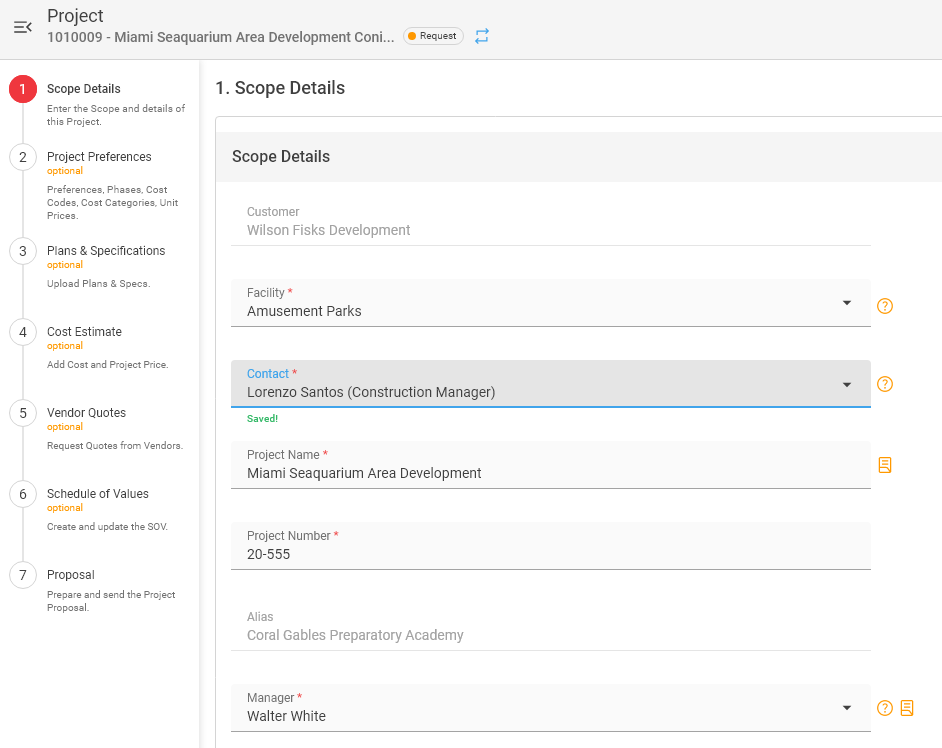
Task: Jump to the Proposal step
Action: click(x=70, y=575)
